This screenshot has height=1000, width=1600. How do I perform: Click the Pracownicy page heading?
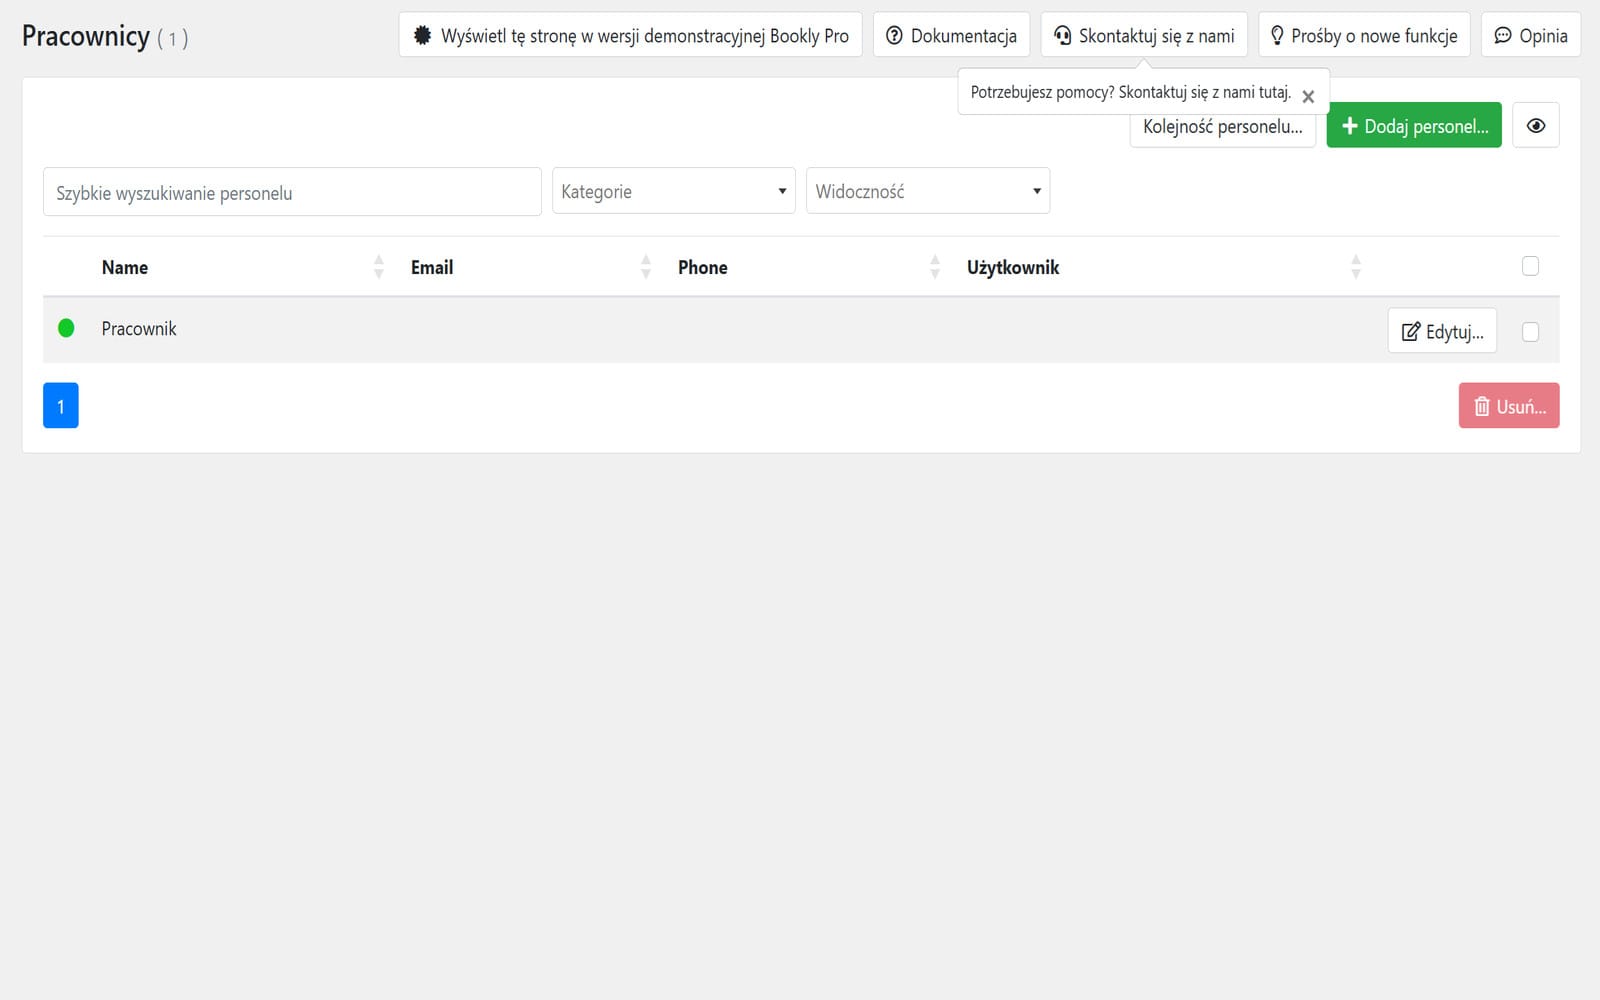pos(86,36)
